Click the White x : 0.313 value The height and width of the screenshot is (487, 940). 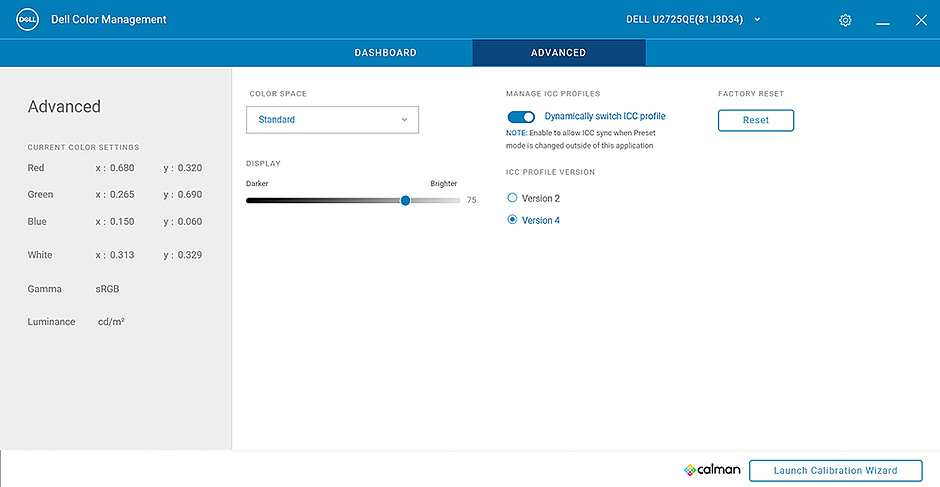115,255
